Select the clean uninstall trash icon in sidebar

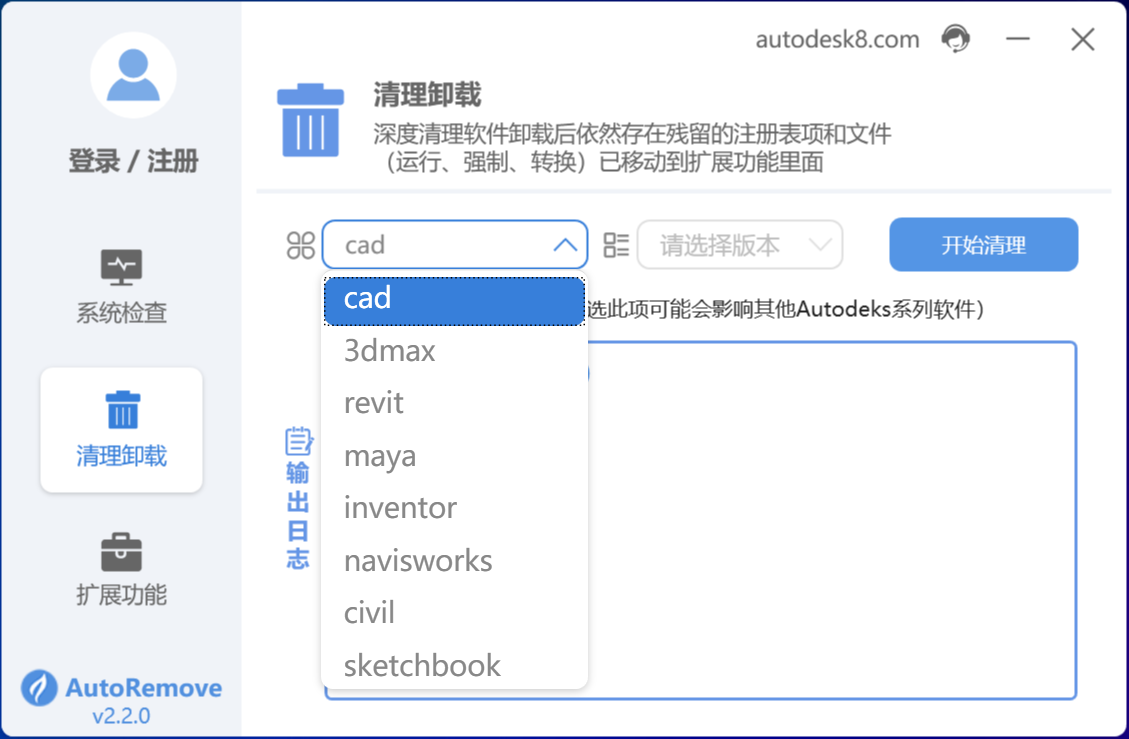pos(122,410)
